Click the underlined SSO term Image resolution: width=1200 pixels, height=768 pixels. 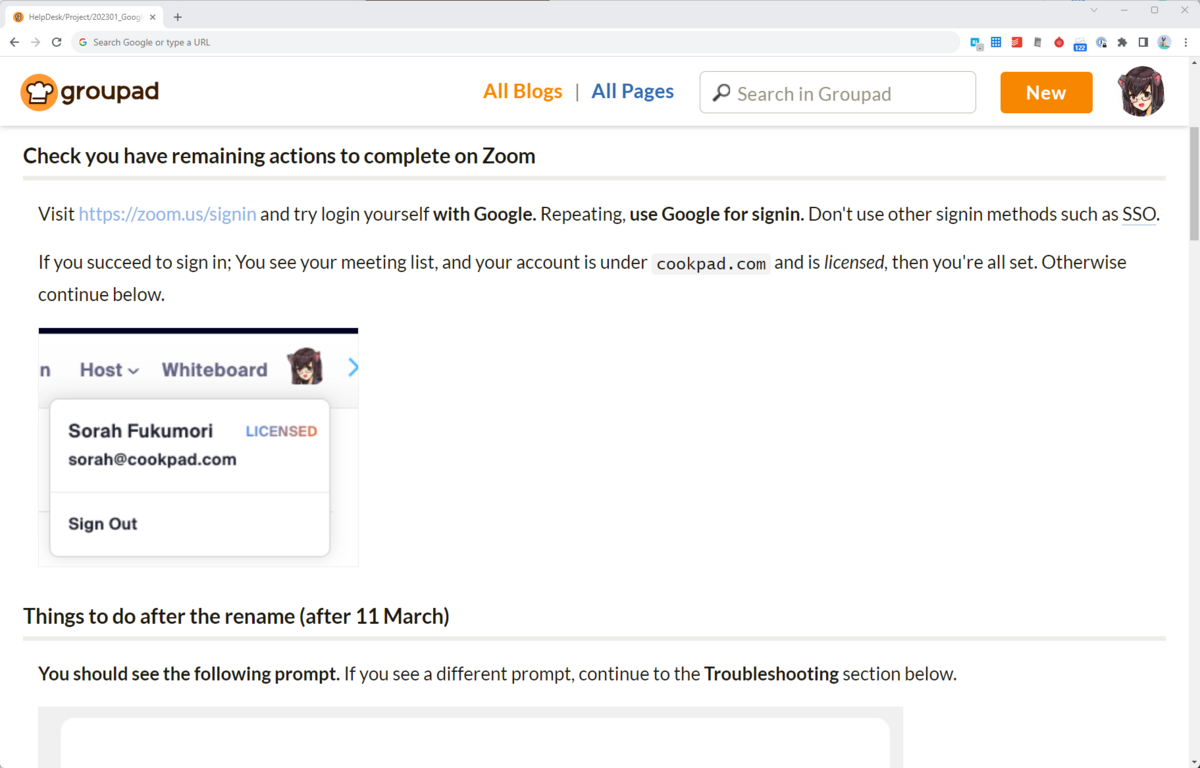click(x=1139, y=214)
